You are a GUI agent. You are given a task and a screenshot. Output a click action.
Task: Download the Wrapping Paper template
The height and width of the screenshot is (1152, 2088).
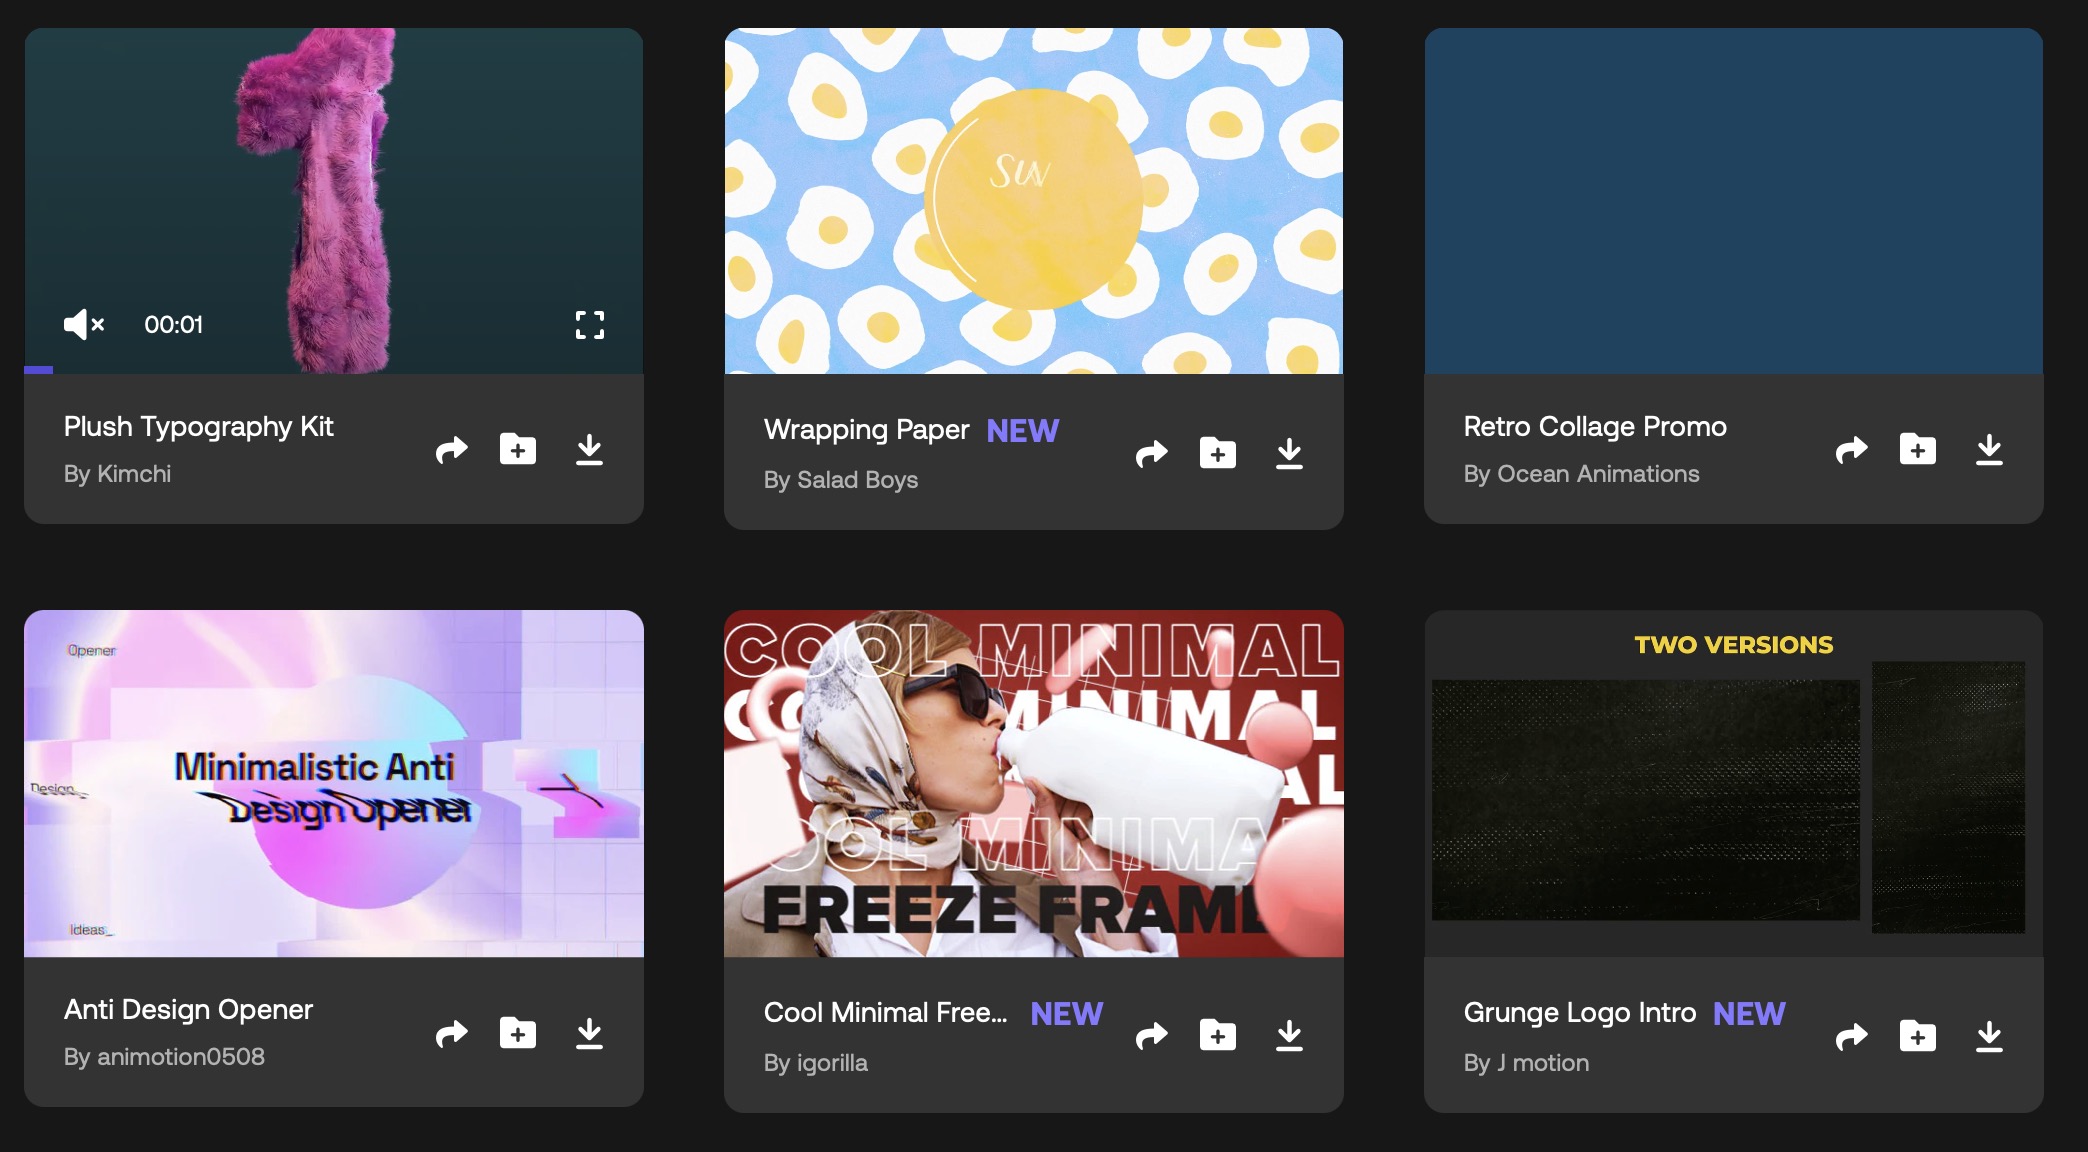pos(1289,454)
